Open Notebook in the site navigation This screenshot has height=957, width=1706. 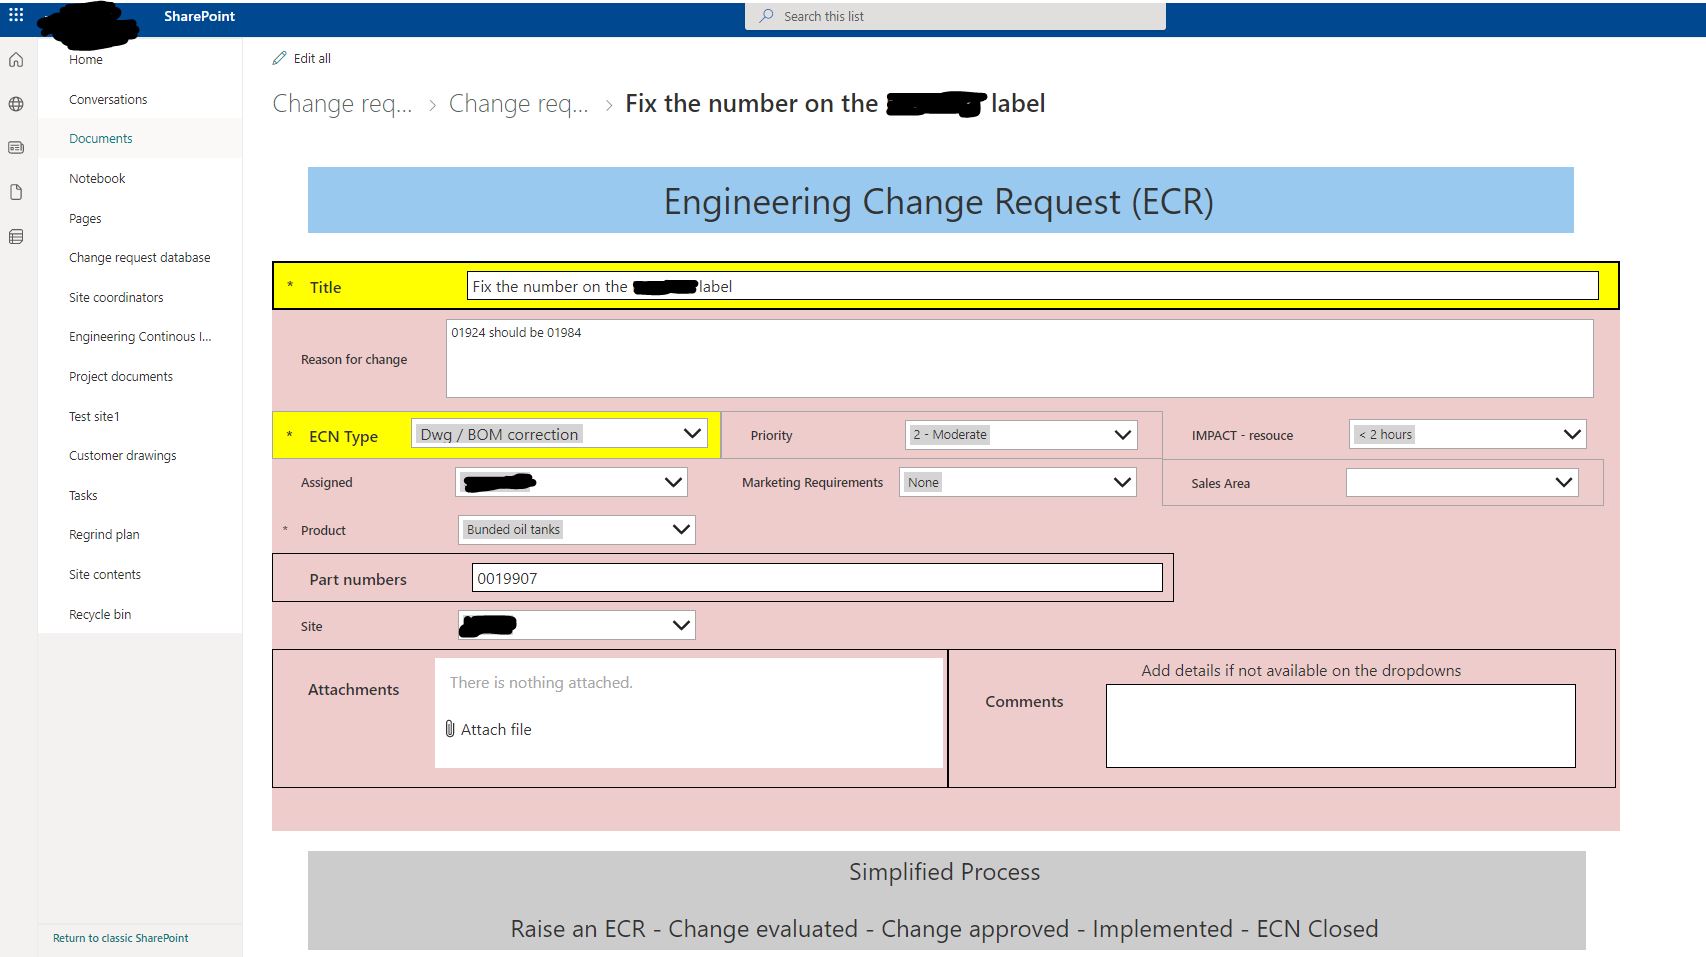(x=97, y=178)
